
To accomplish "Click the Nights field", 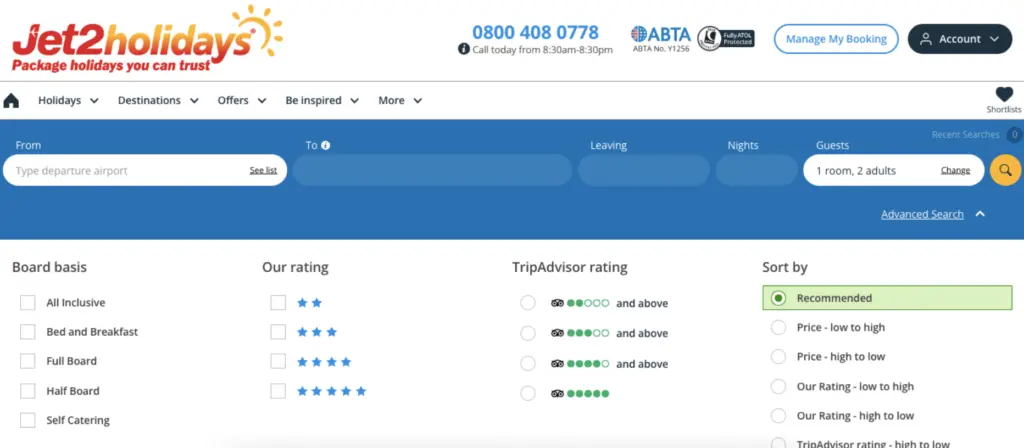I will tap(757, 170).
